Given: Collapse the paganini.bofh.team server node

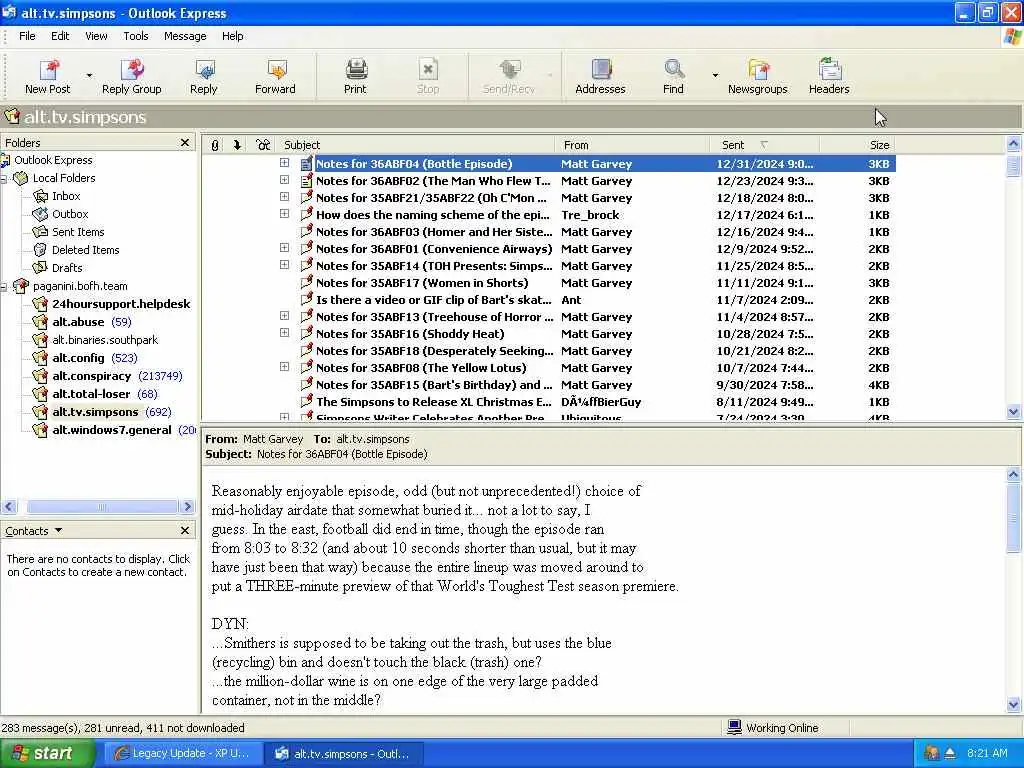Looking at the screenshot, I should pos(4,286).
